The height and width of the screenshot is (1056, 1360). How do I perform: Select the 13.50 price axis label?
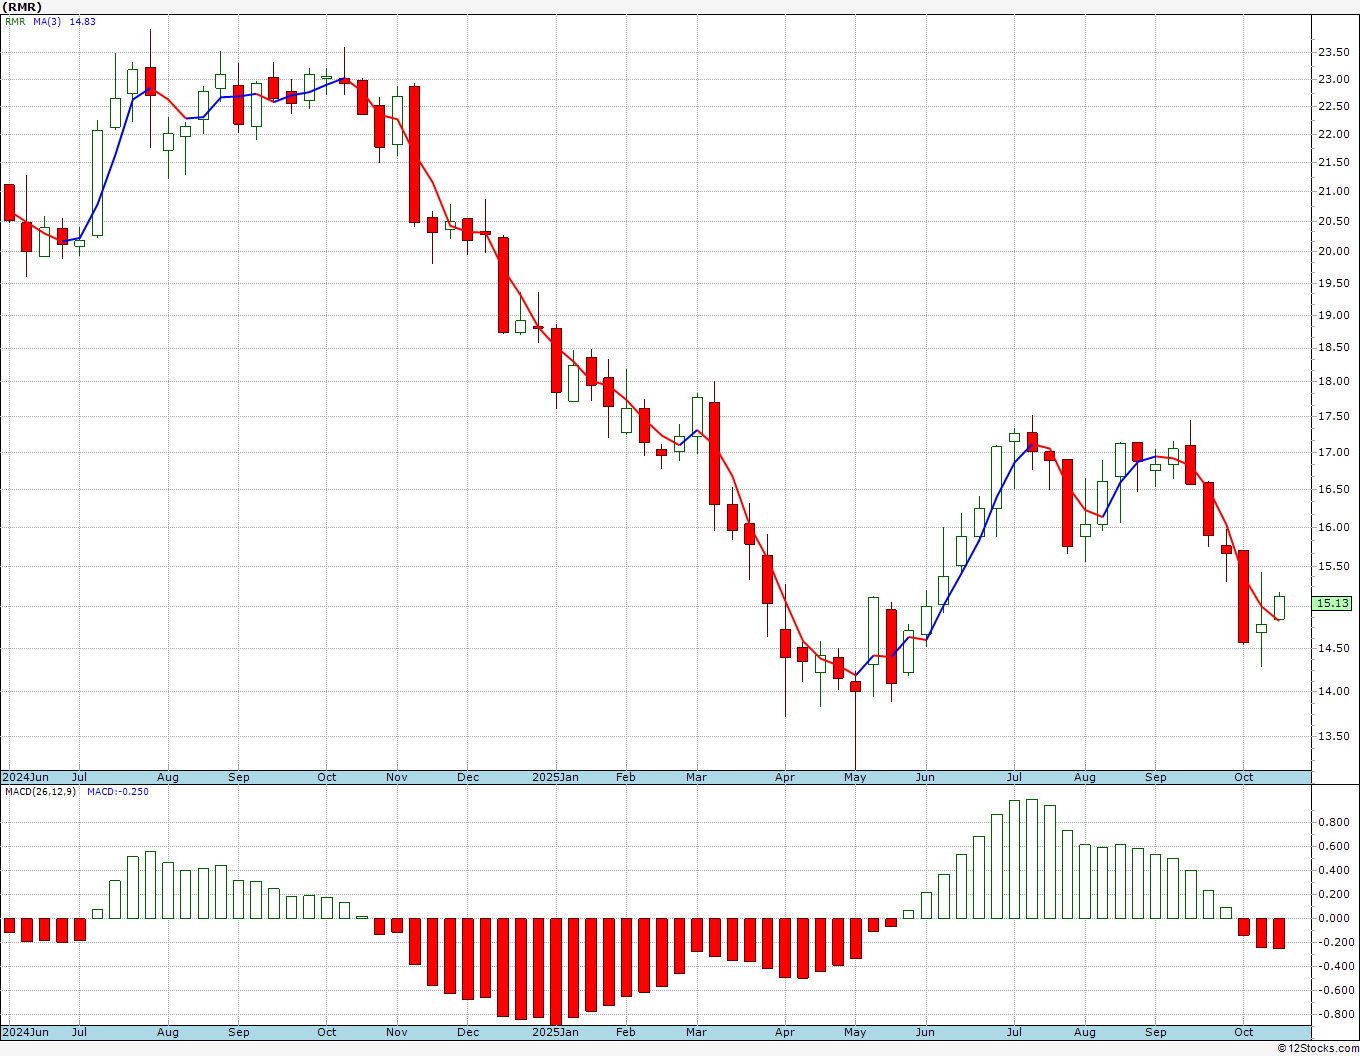[x=1333, y=736]
